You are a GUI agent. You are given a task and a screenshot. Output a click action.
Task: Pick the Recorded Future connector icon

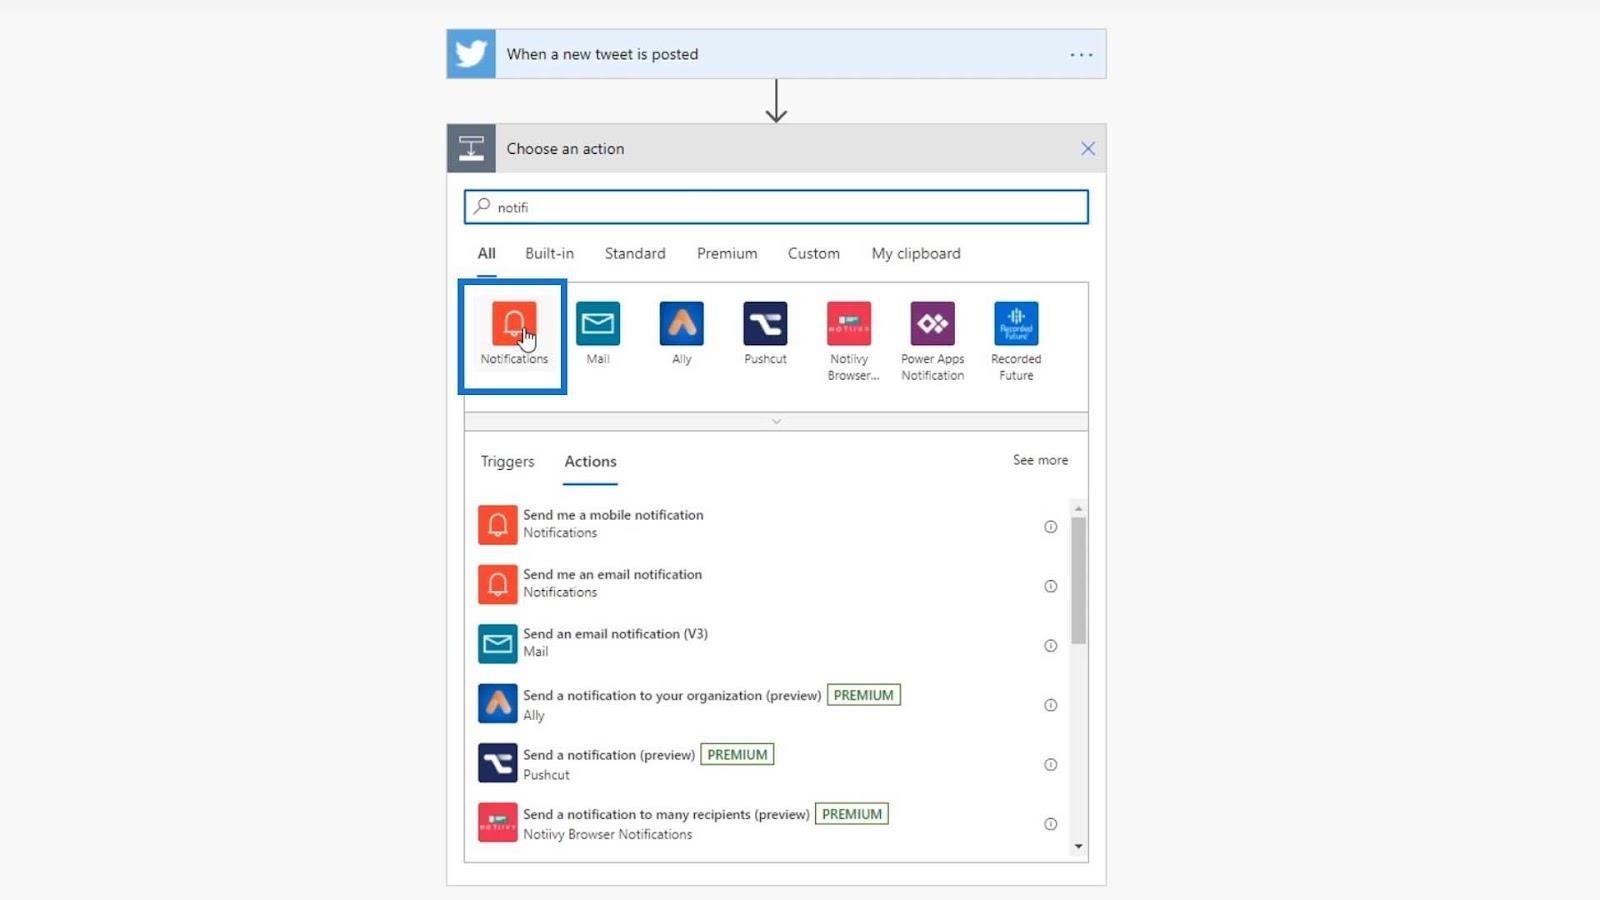click(x=1016, y=324)
